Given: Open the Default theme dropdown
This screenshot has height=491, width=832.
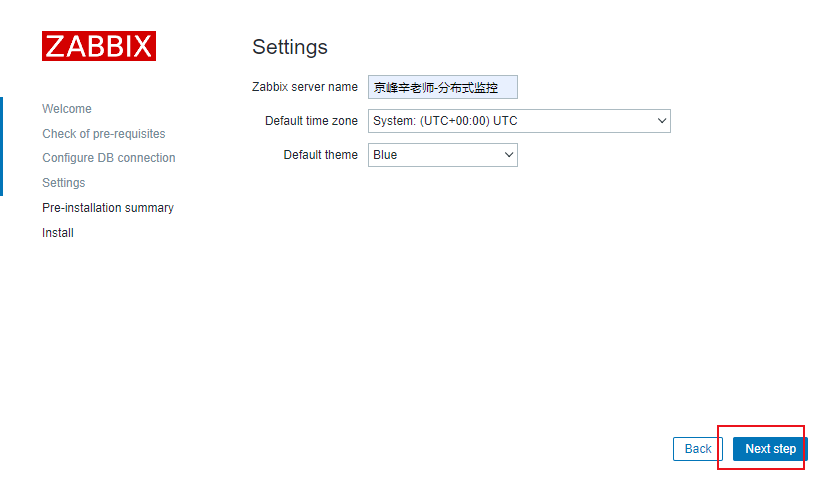Looking at the screenshot, I should [x=443, y=155].
